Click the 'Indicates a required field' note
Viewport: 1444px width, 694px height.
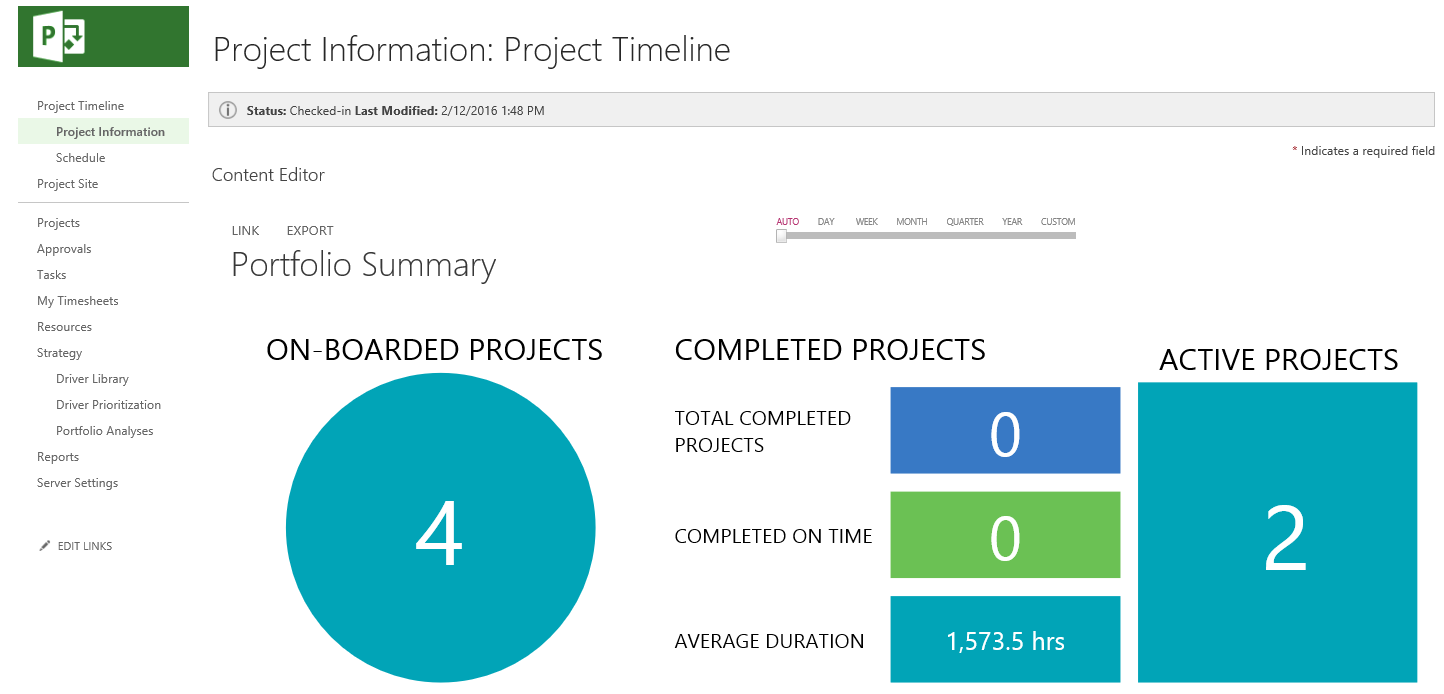pyautogui.click(x=1363, y=151)
